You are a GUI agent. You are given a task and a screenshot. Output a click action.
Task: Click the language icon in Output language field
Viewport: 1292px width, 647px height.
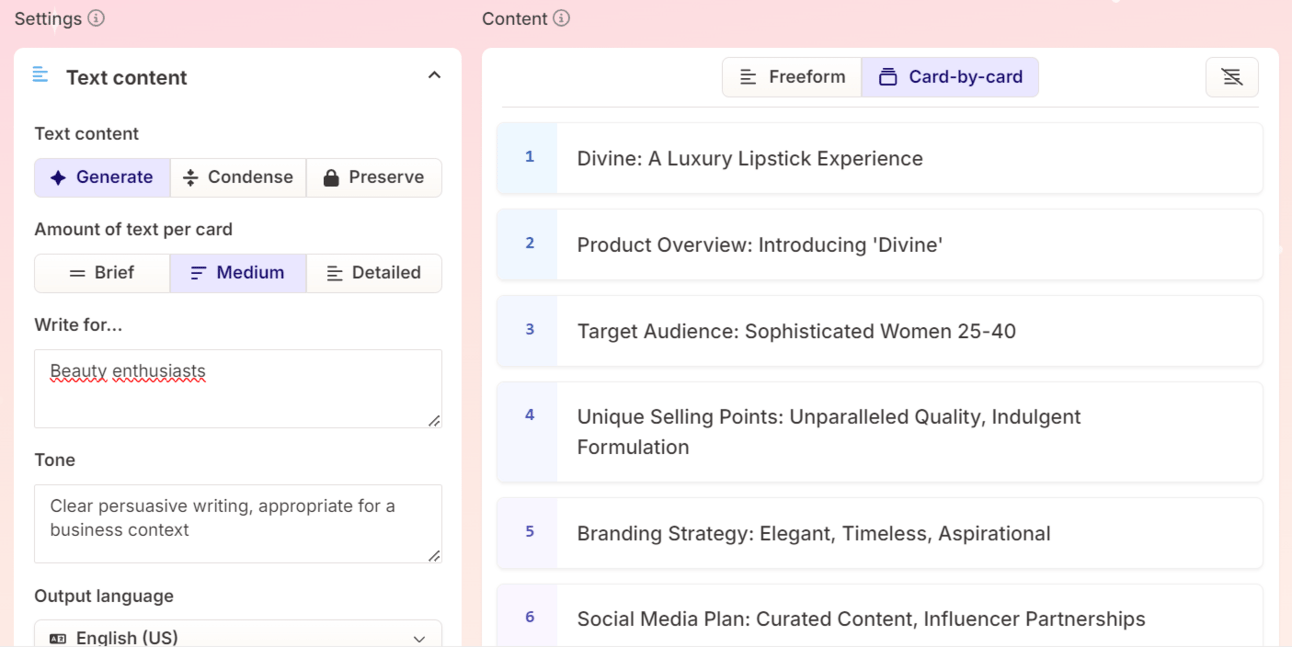tap(58, 638)
